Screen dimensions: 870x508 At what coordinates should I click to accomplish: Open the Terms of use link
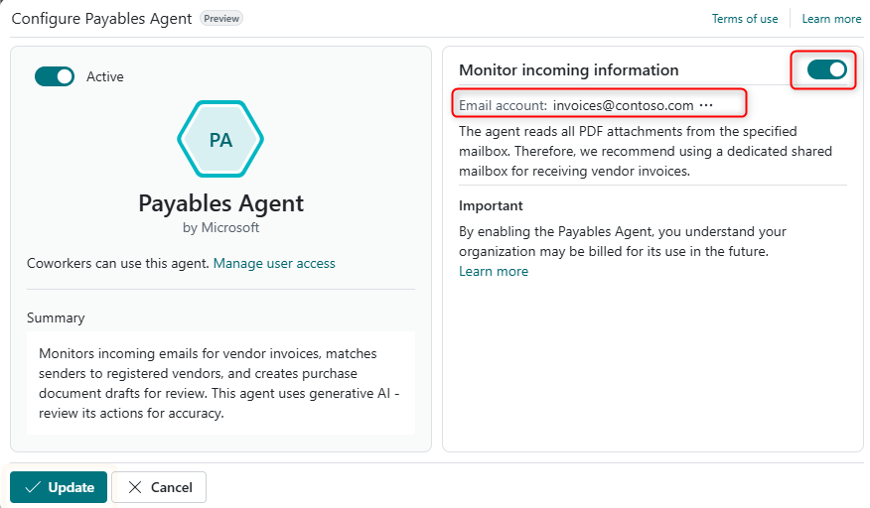744,19
